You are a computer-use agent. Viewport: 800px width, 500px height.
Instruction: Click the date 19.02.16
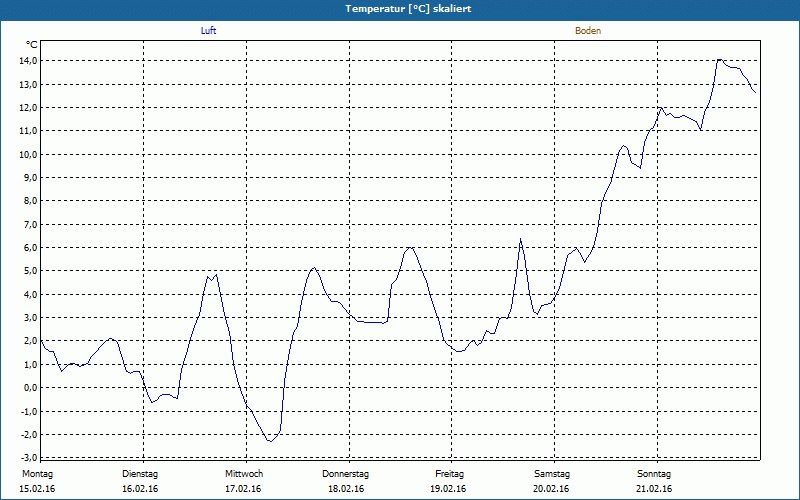point(448,489)
